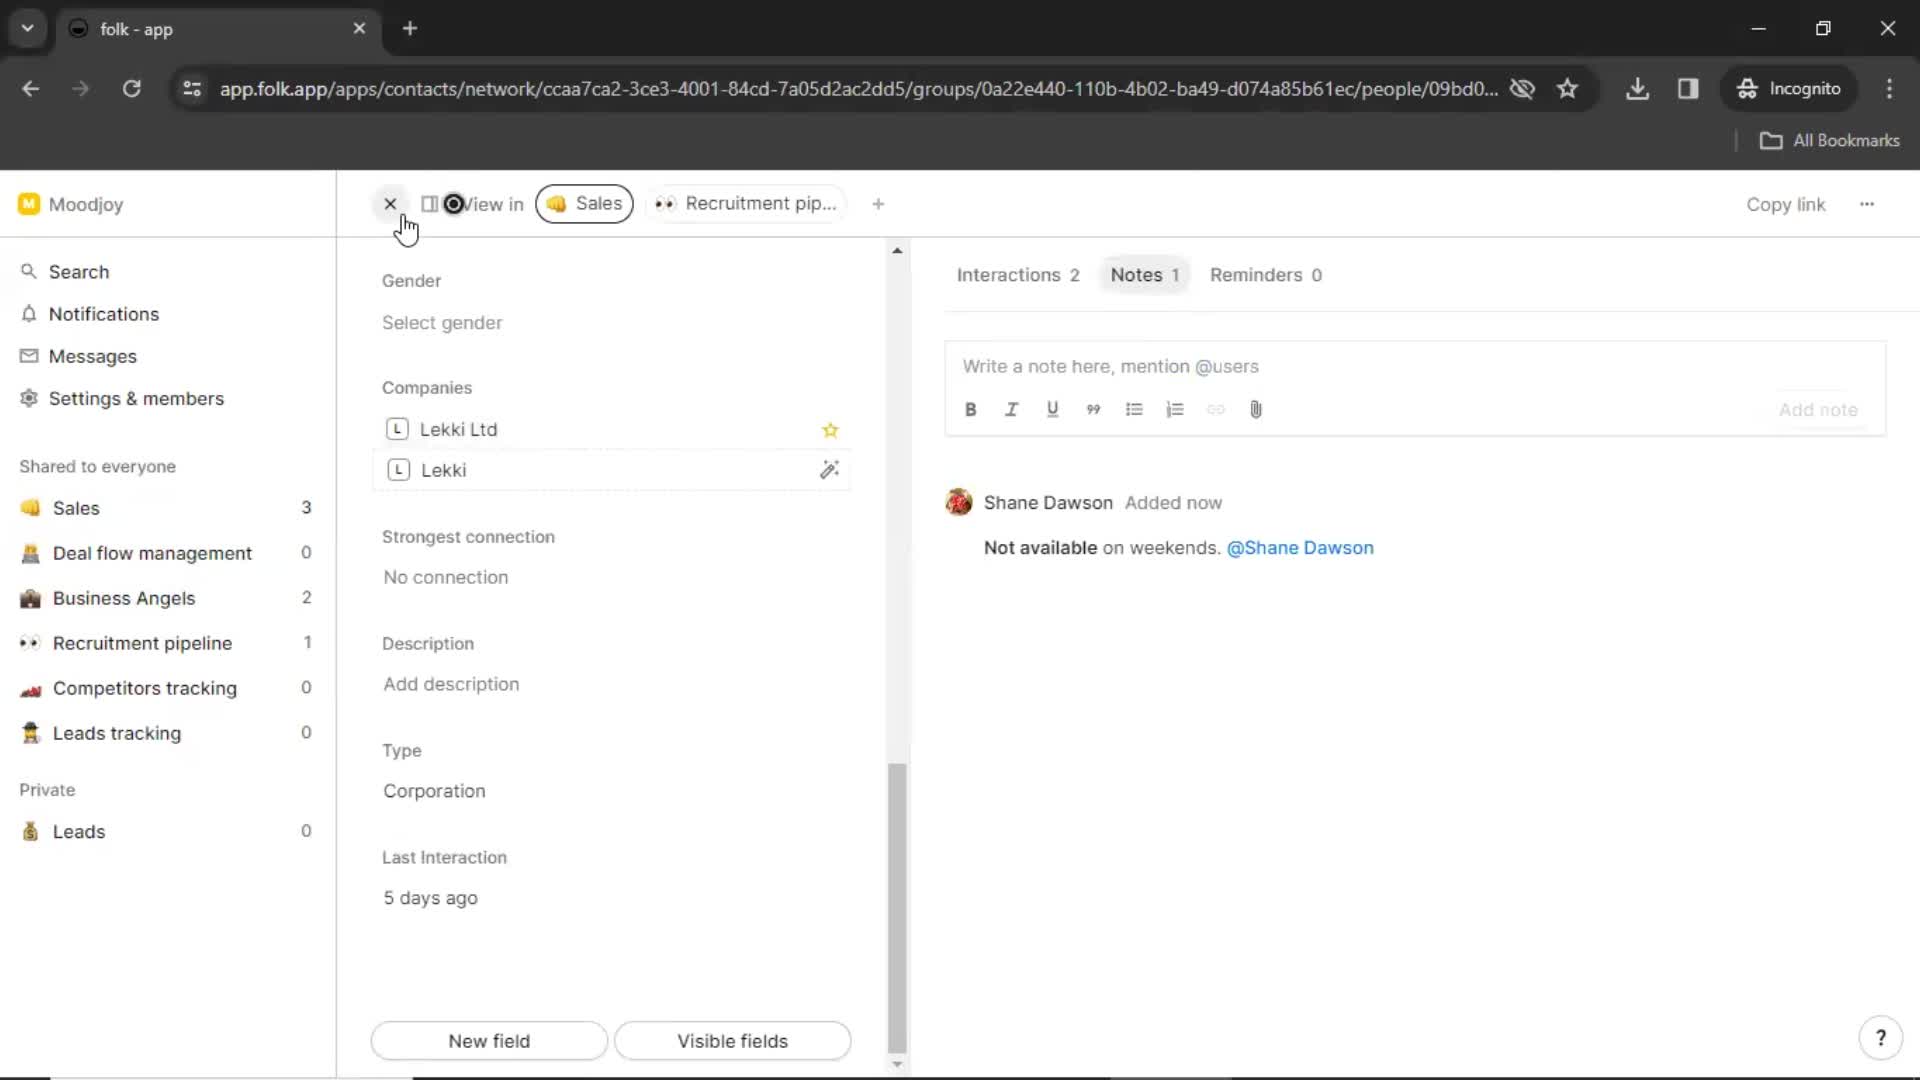Toggle the edit icon on Lekki

(x=829, y=469)
